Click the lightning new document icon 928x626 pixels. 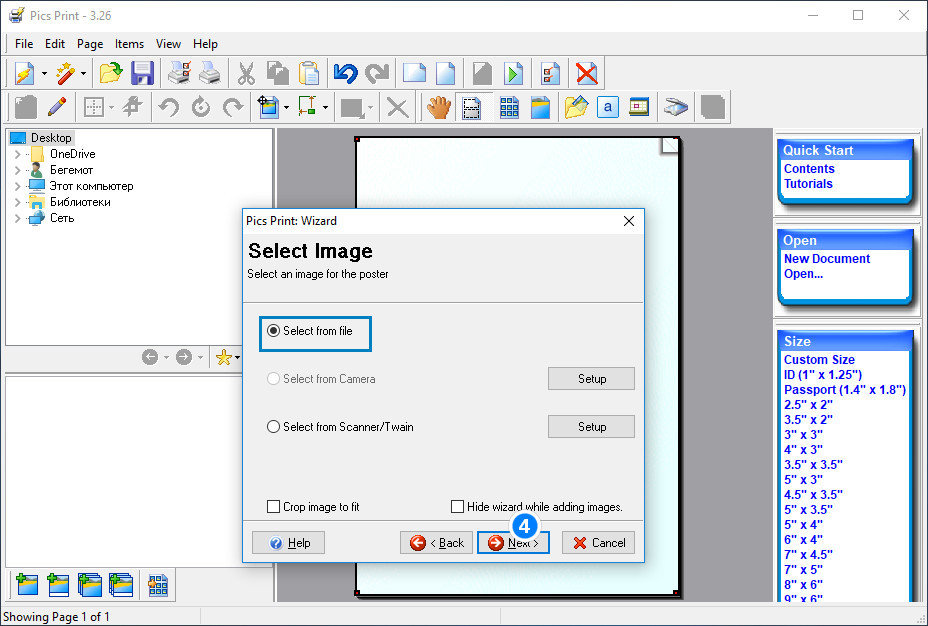[25, 74]
